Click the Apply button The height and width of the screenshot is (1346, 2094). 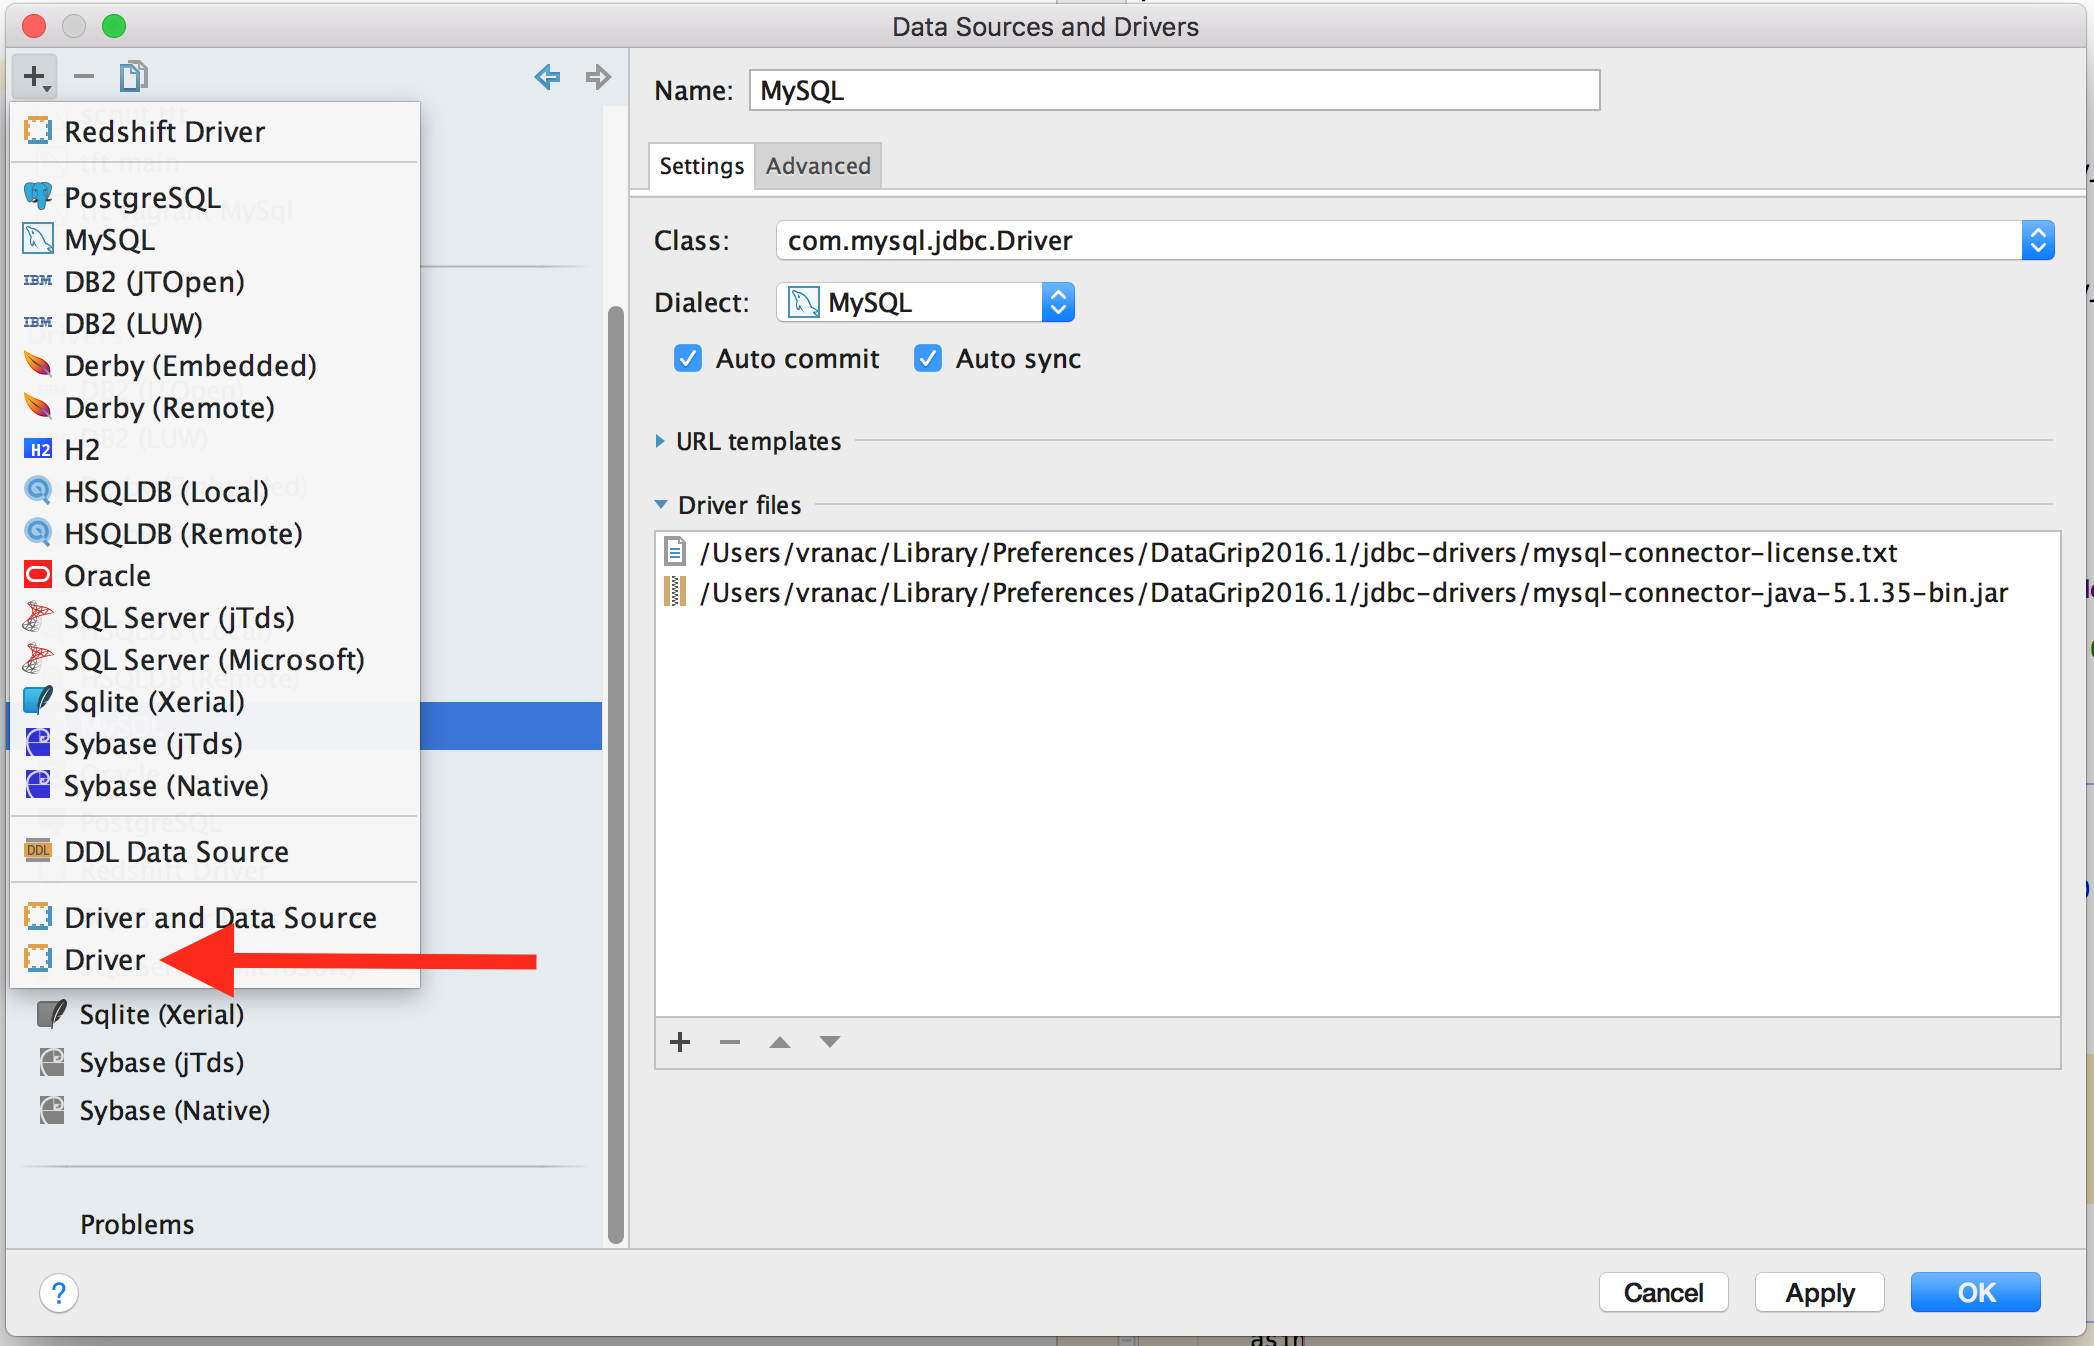(1820, 1293)
